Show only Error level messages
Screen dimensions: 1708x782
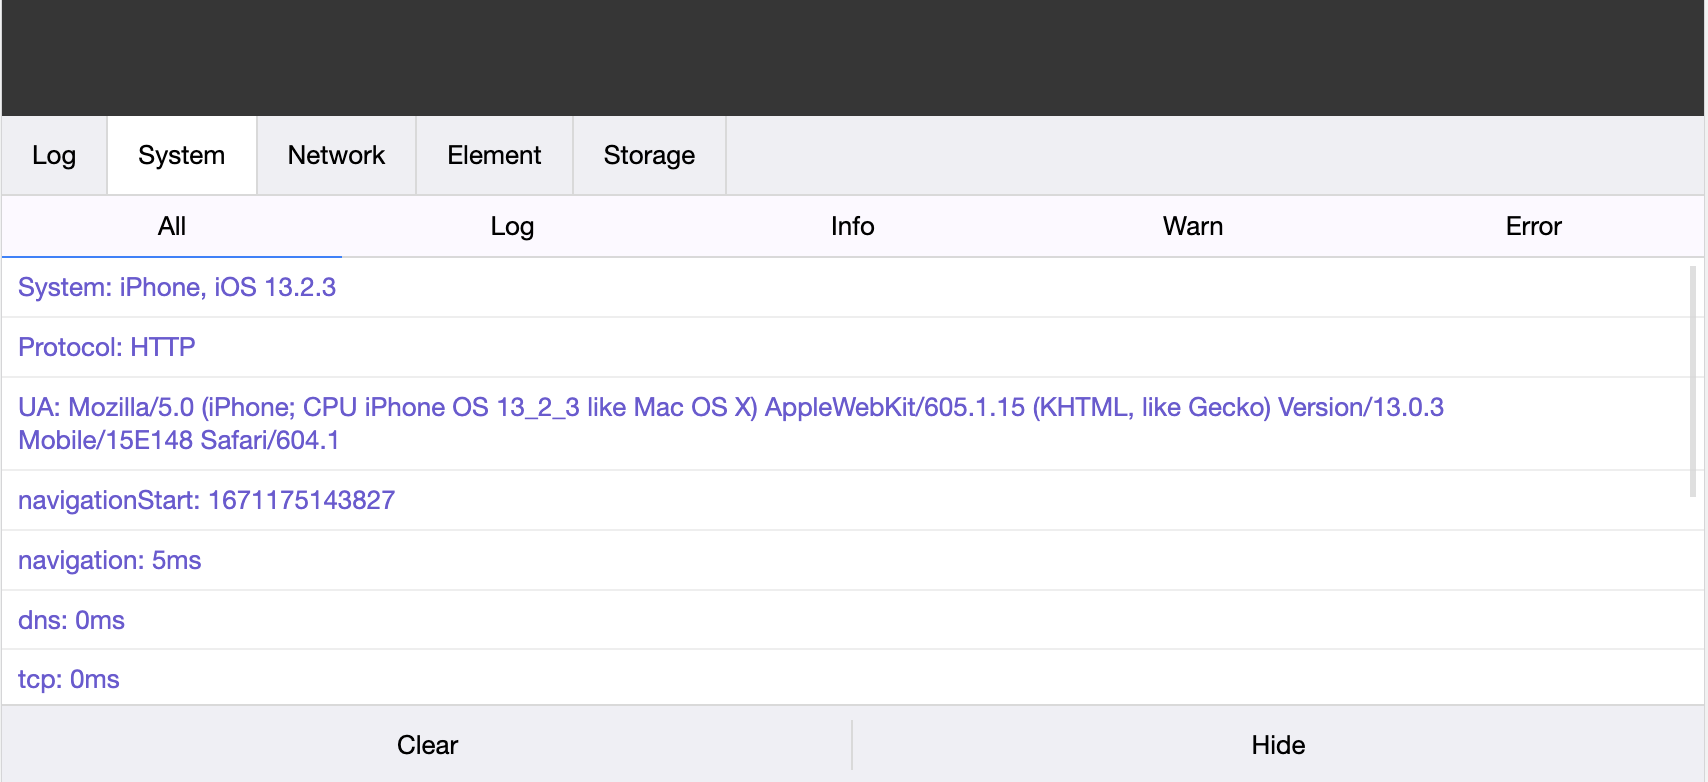point(1533,227)
